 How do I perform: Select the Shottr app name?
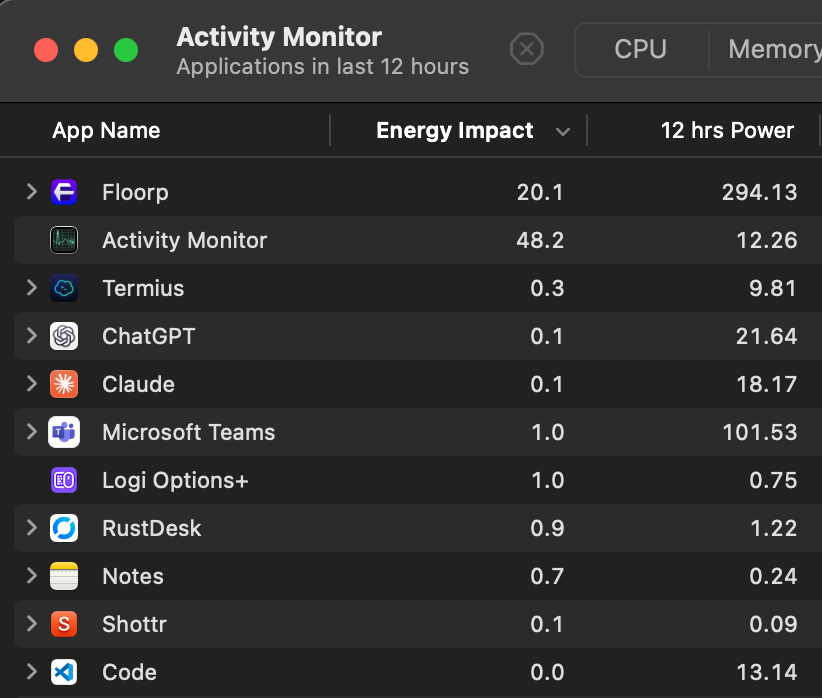point(134,625)
